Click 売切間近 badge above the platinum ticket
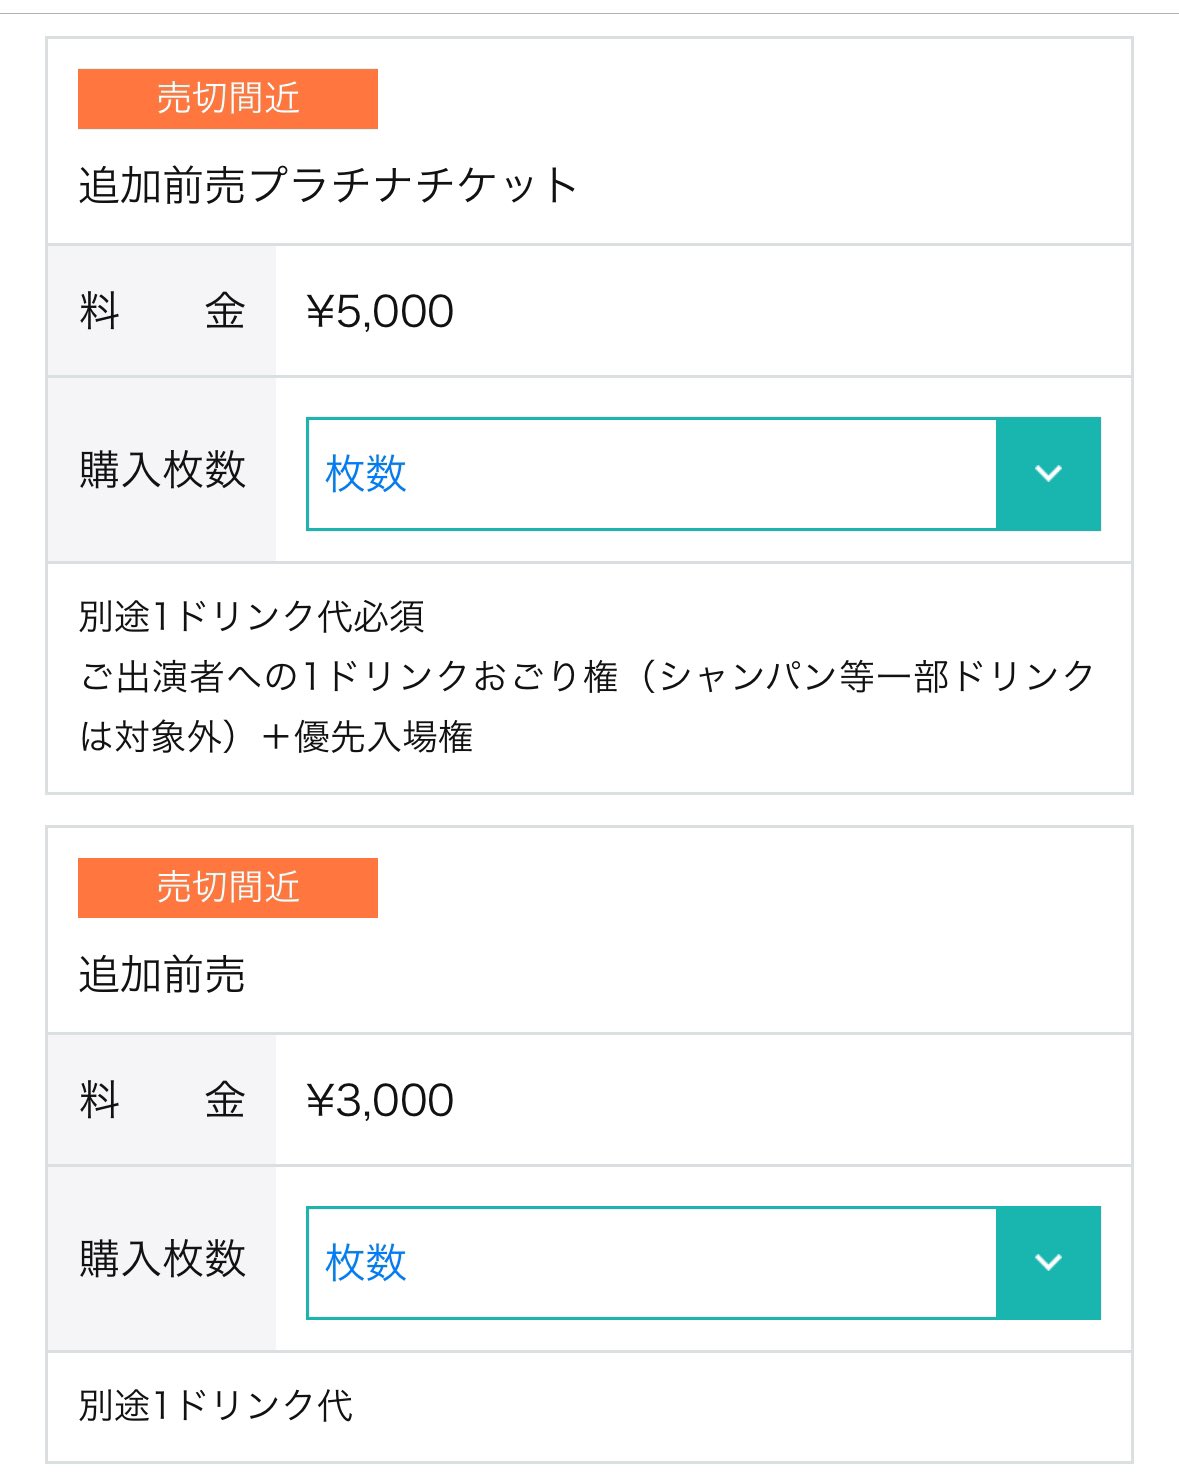Screen dimensions: 1179x1478 click(x=228, y=99)
